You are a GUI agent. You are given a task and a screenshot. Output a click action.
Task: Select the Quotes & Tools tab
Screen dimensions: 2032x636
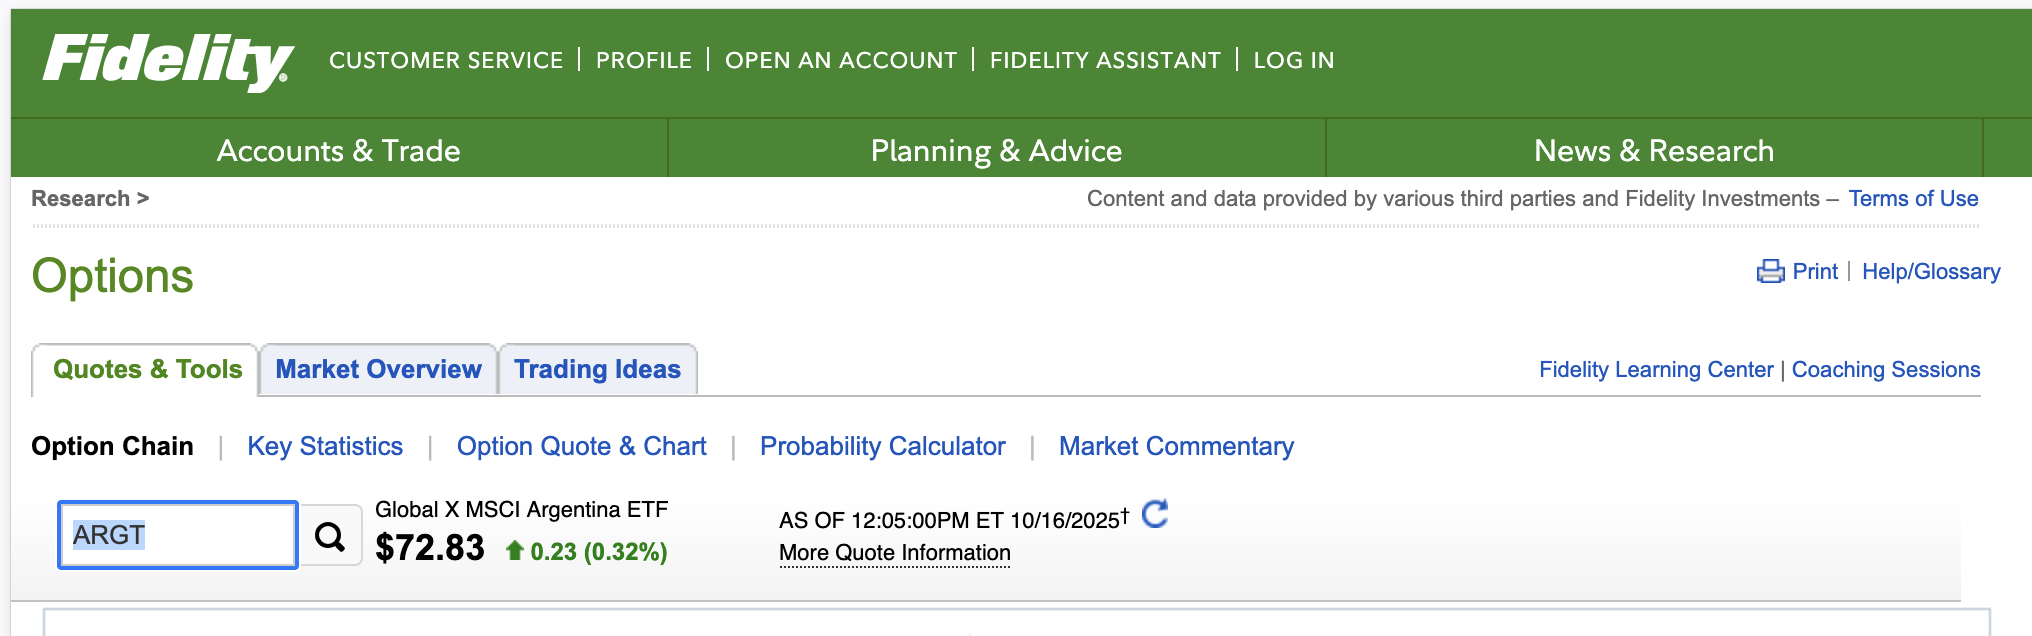pyautogui.click(x=147, y=370)
